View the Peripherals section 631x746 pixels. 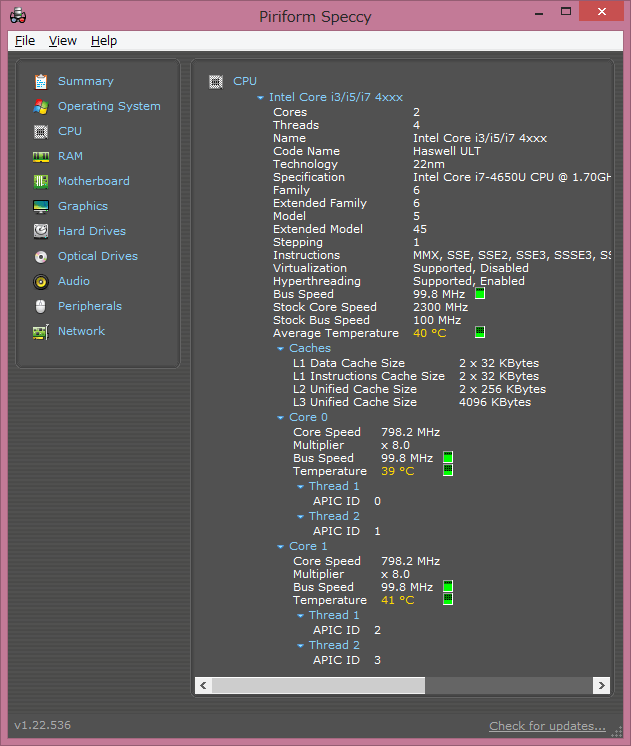pyautogui.click(x=89, y=306)
